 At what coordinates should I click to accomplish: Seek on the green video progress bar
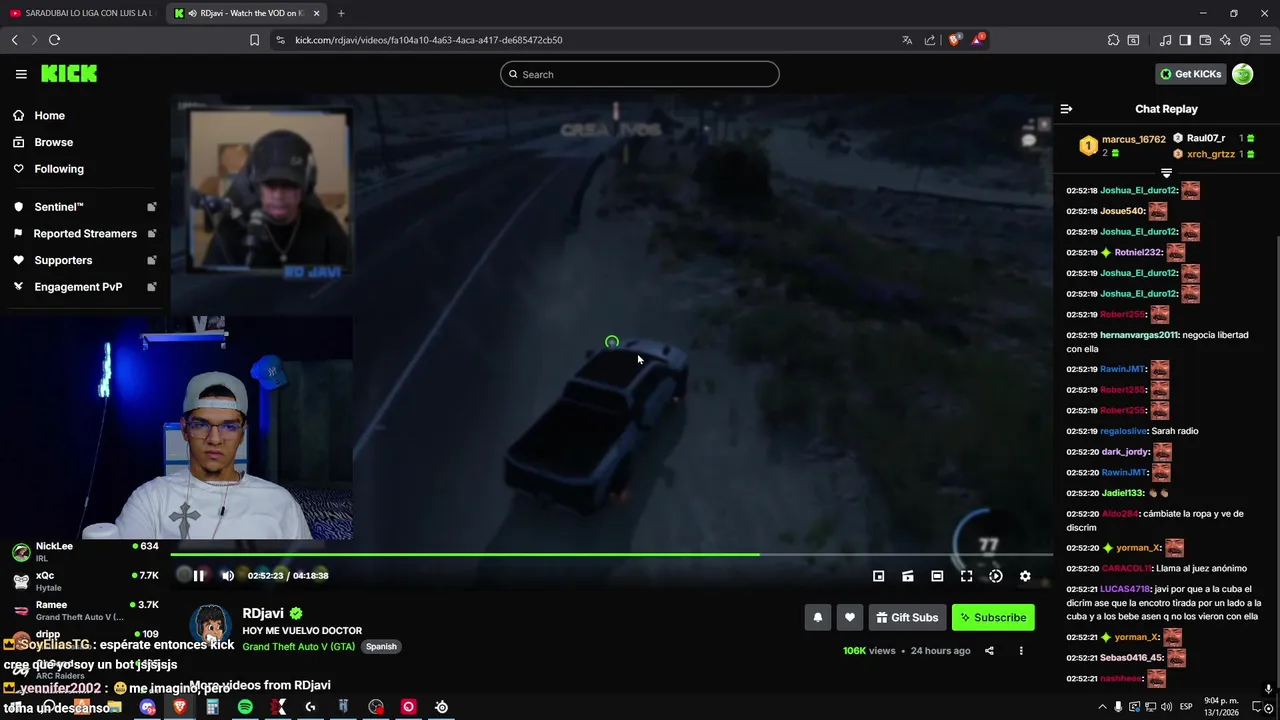point(611,554)
